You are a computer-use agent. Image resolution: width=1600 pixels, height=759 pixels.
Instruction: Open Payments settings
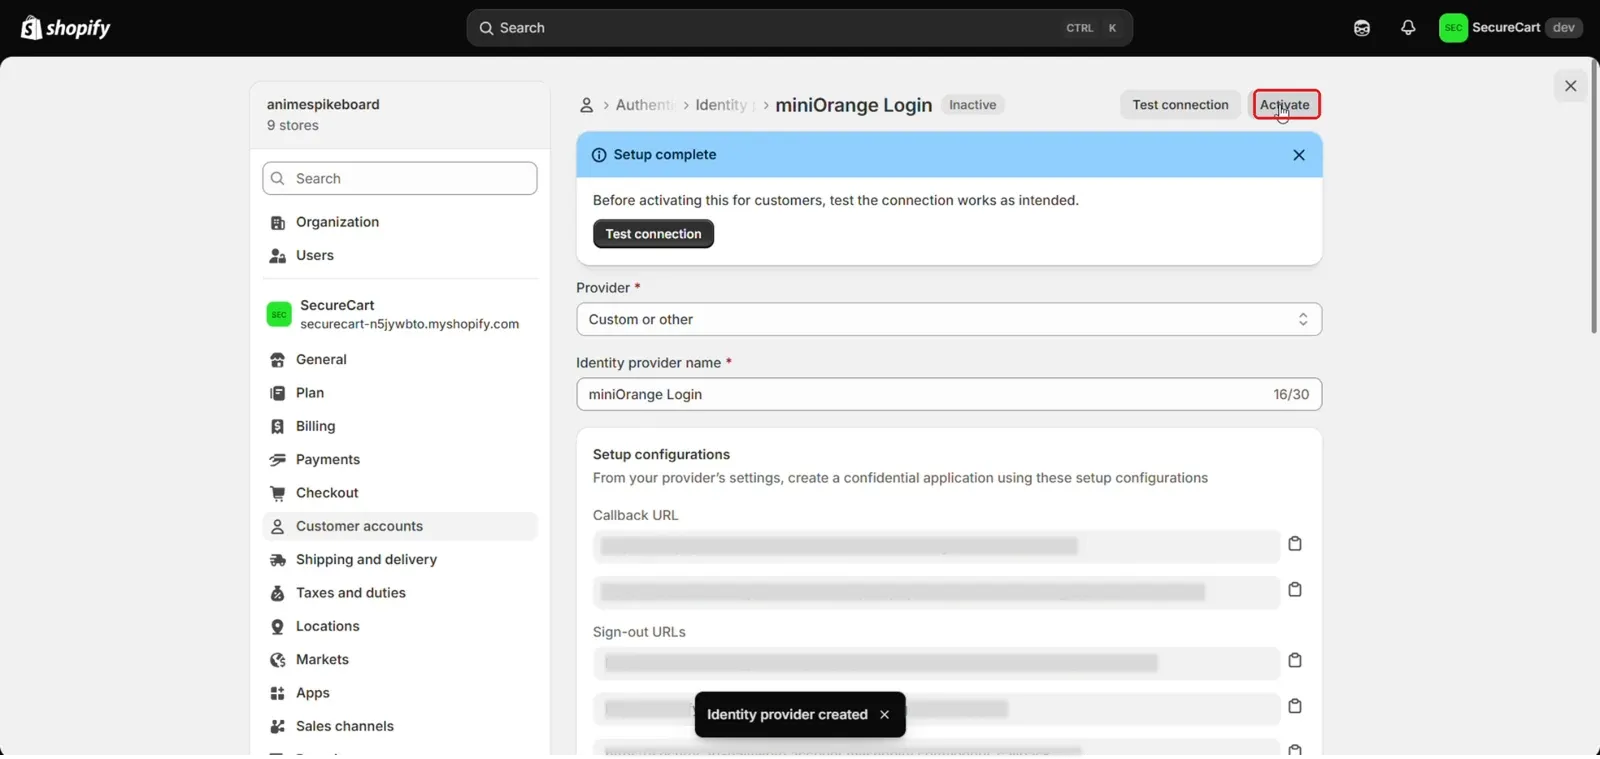[x=400, y=460]
